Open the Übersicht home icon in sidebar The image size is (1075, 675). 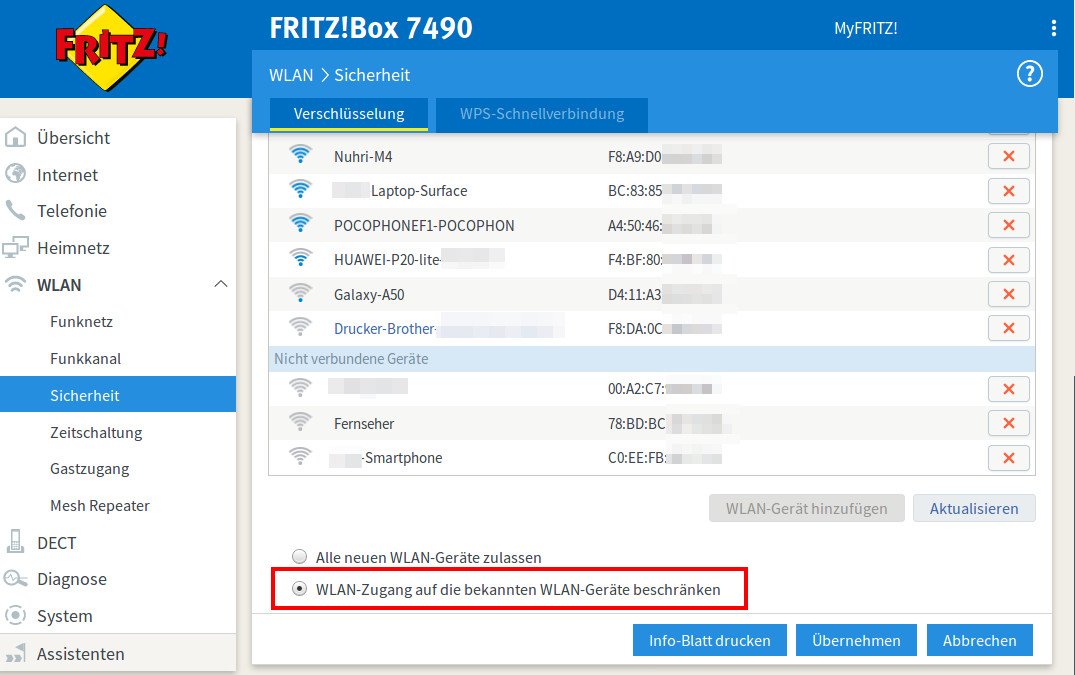pos(15,137)
